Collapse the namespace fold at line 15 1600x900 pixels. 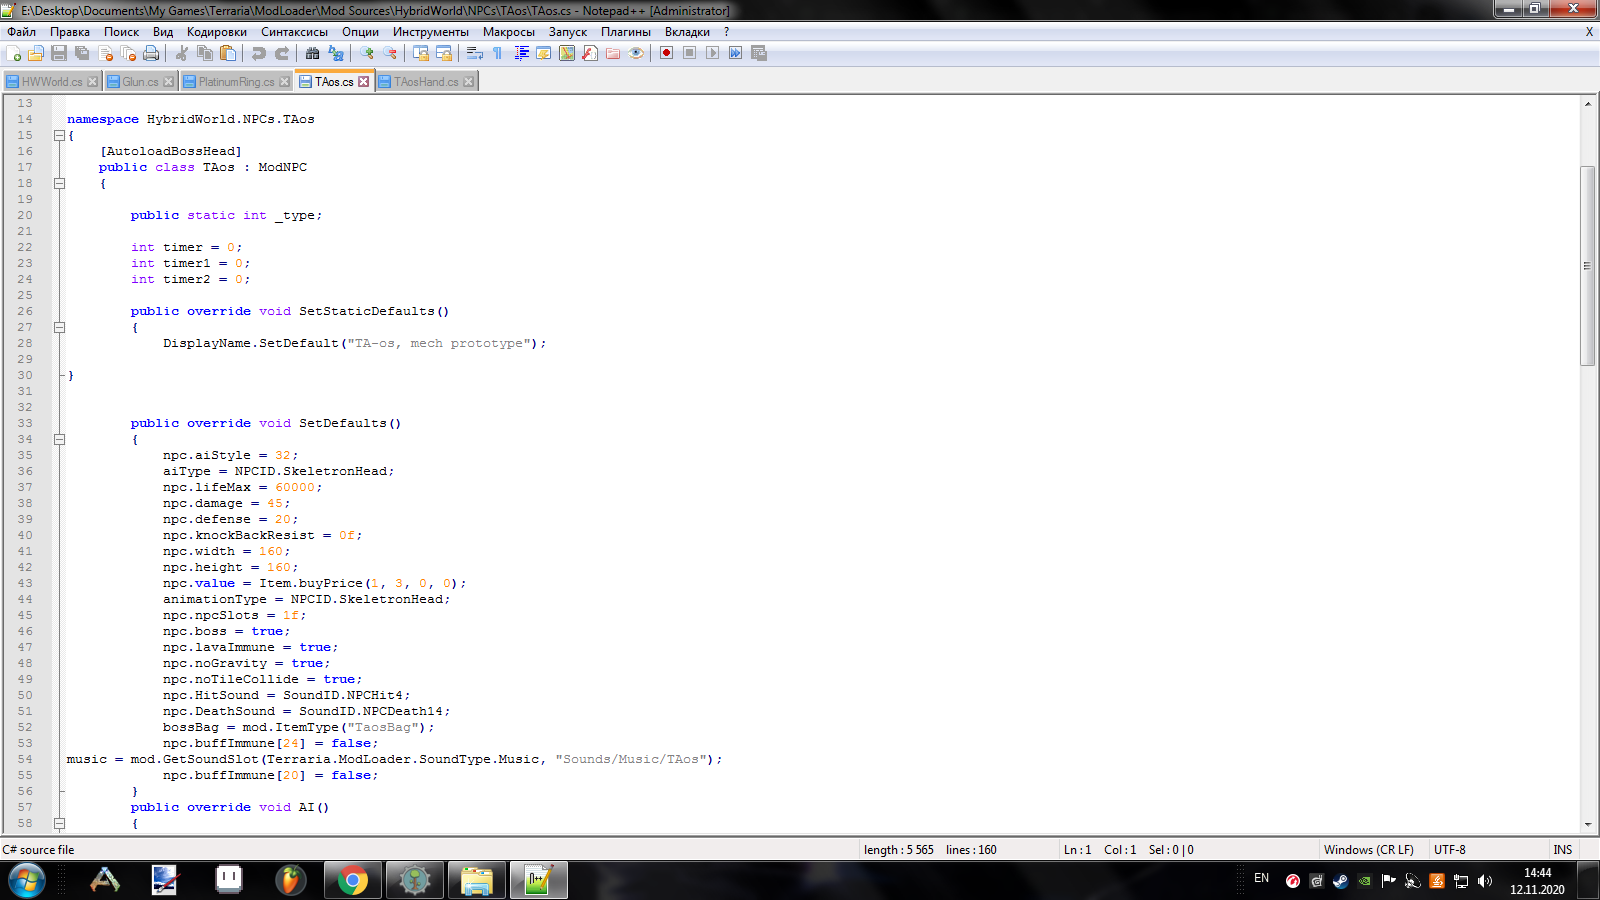click(59, 135)
